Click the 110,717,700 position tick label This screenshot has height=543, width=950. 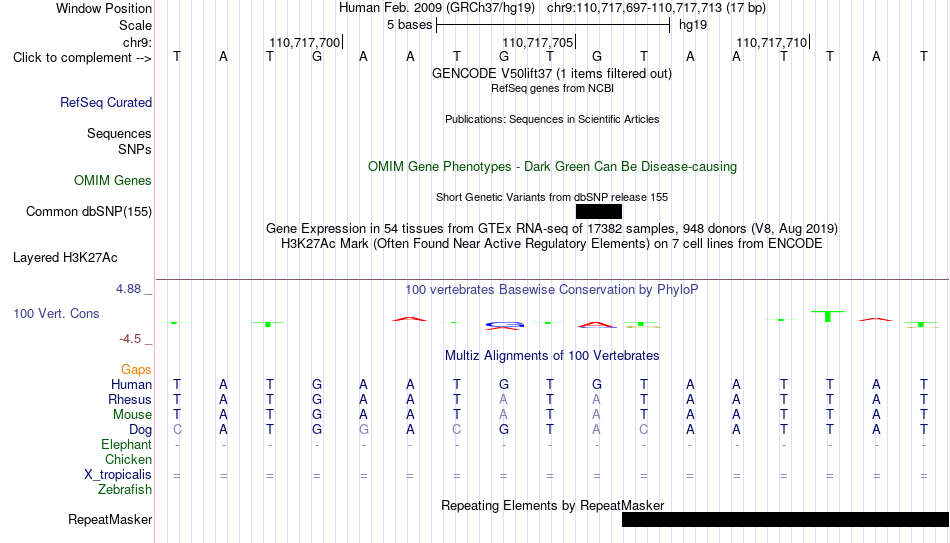[304, 42]
